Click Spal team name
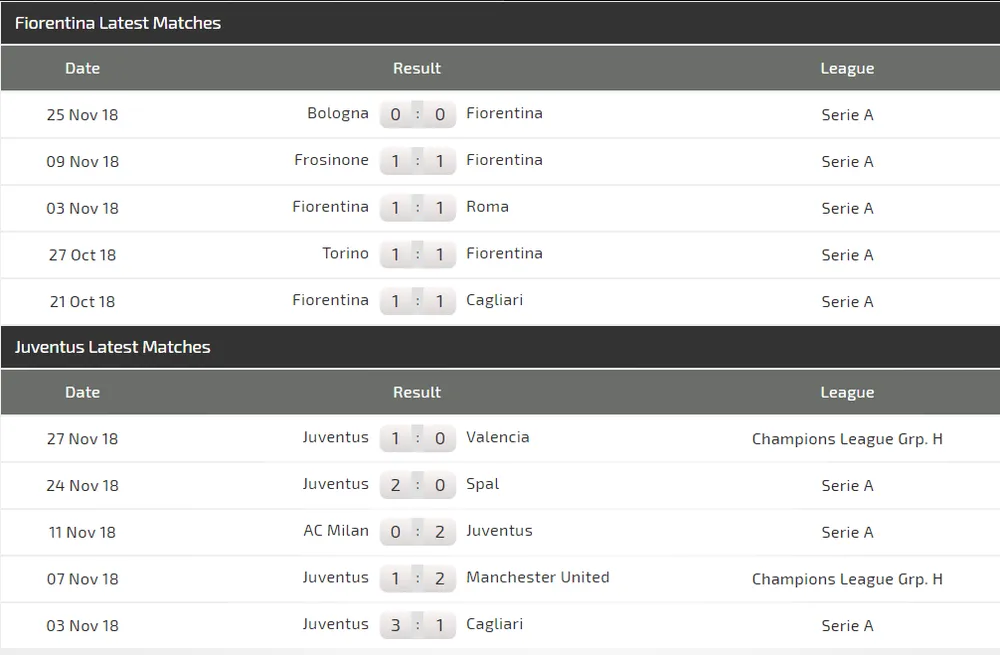This screenshot has width=1000, height=655. pyautogui.click(x=482, y=484)
